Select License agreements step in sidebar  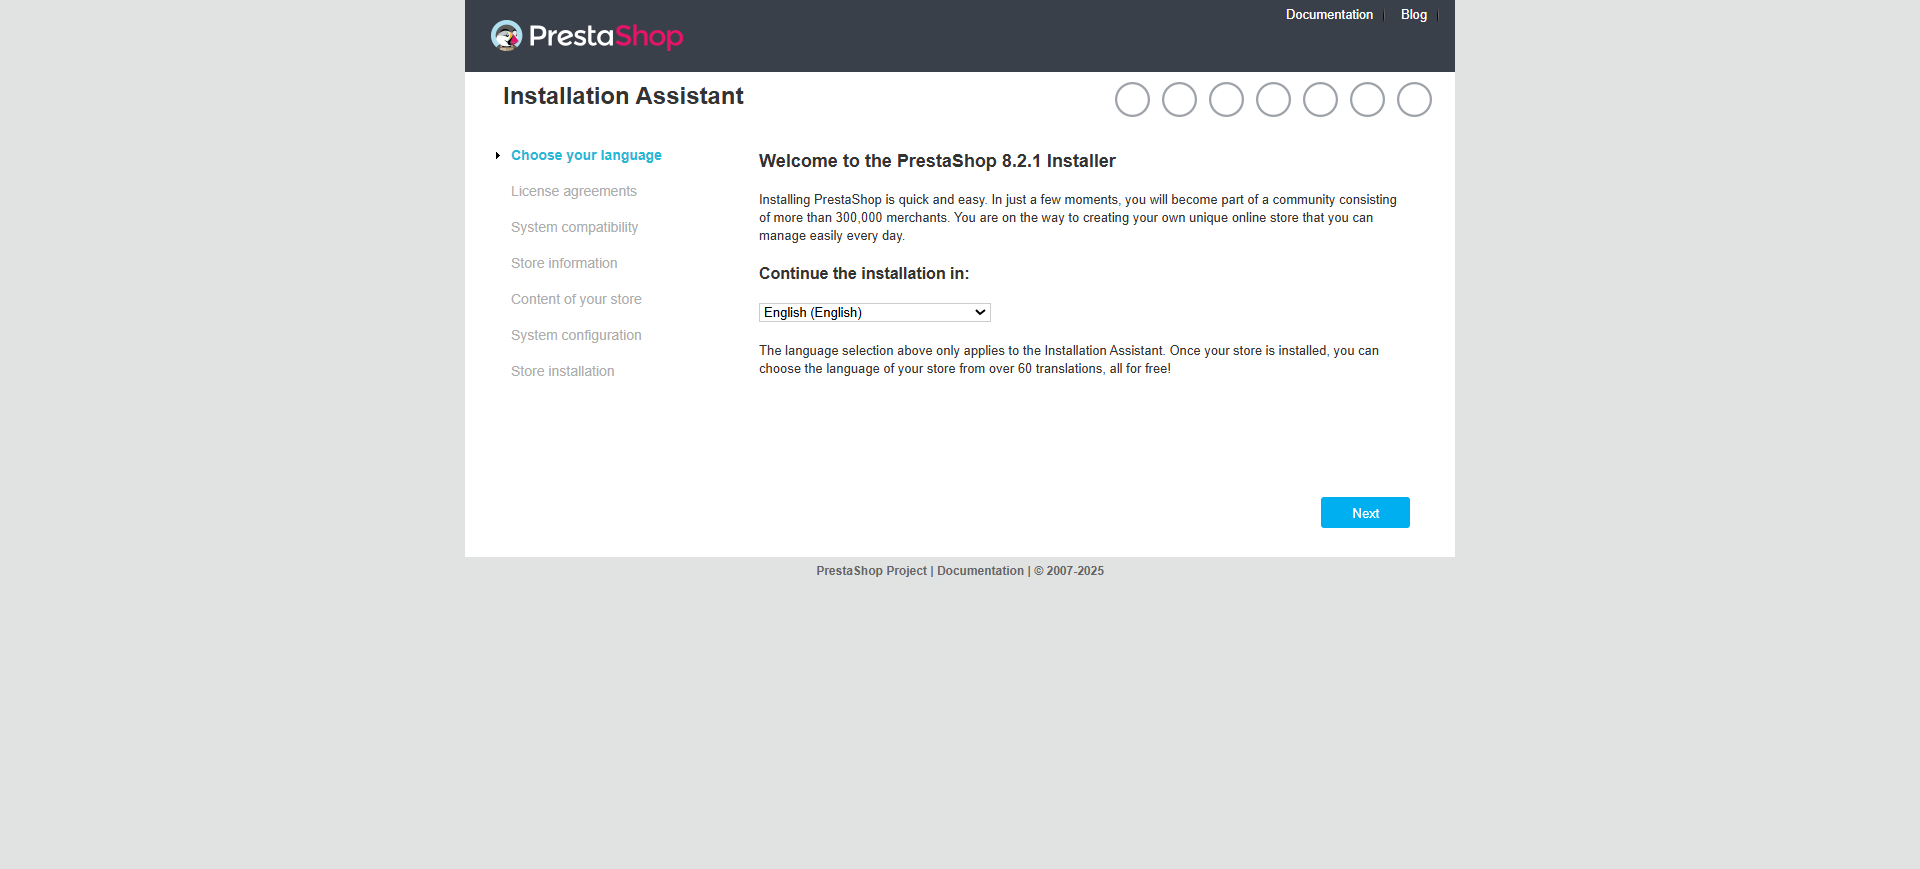point(573,191)
